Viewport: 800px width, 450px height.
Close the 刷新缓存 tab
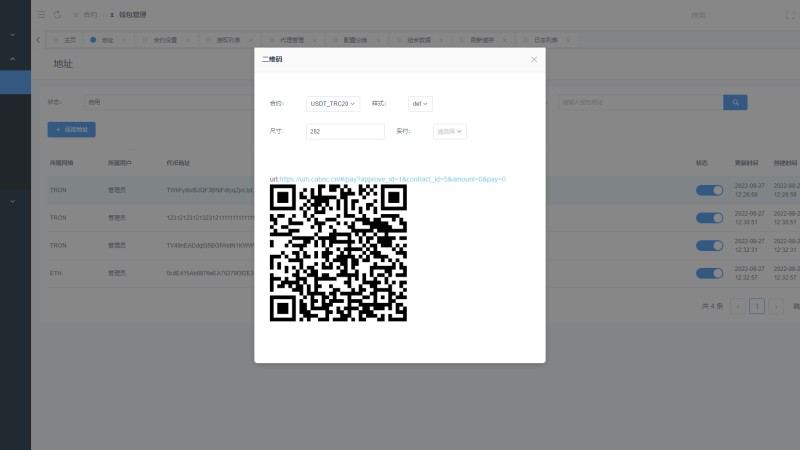point(505,40)
